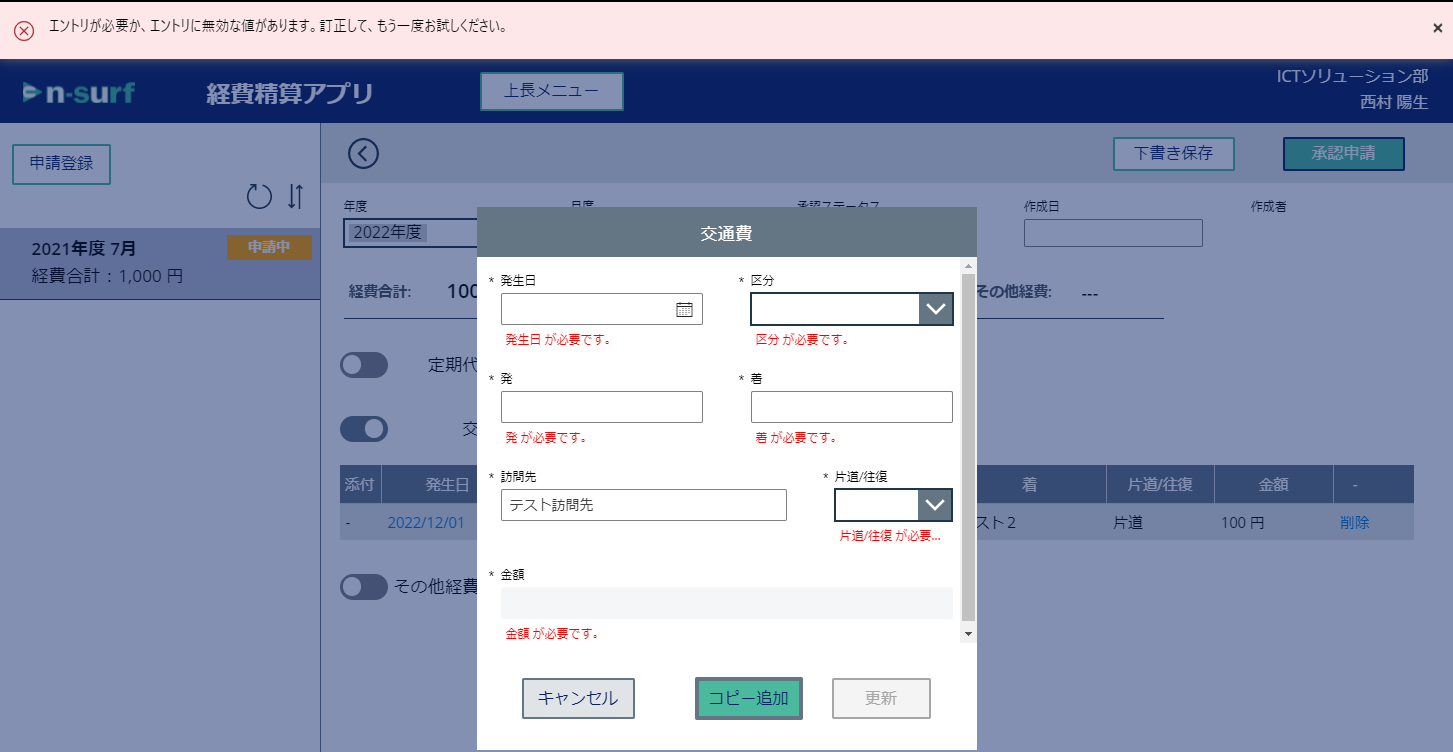Click the user name 西村 陽生
The height and width of the screenshot is (752, 1453).
pyautogui.click(x=1393, y=102)
